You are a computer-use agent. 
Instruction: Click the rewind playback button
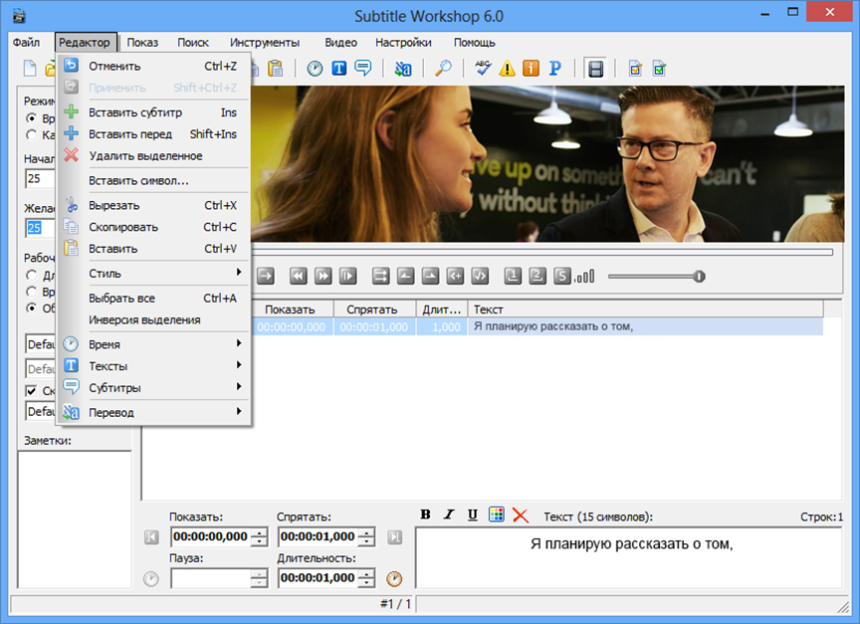point(298,276)
